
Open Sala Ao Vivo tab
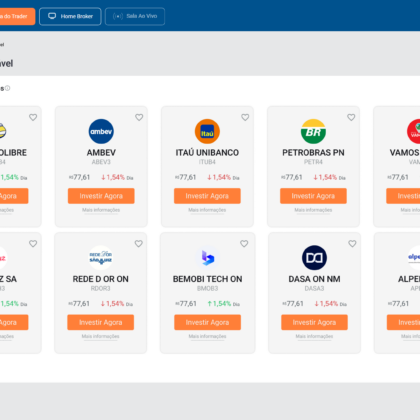click(135, 16)
